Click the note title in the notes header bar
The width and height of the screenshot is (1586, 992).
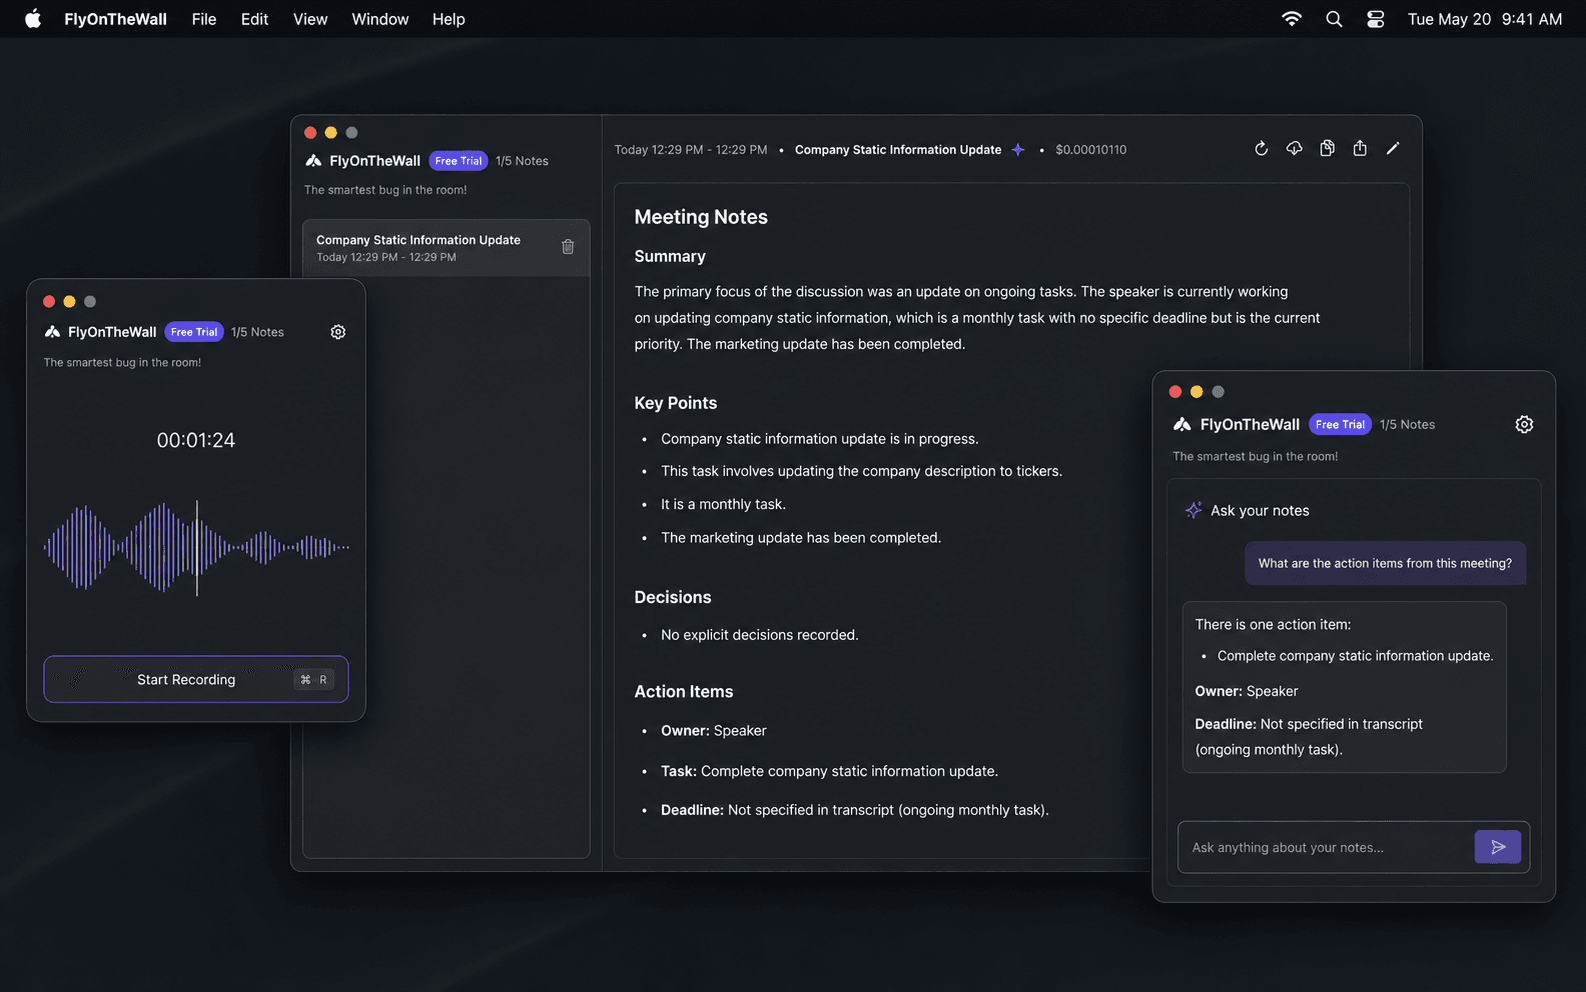(x=898, y=150)
